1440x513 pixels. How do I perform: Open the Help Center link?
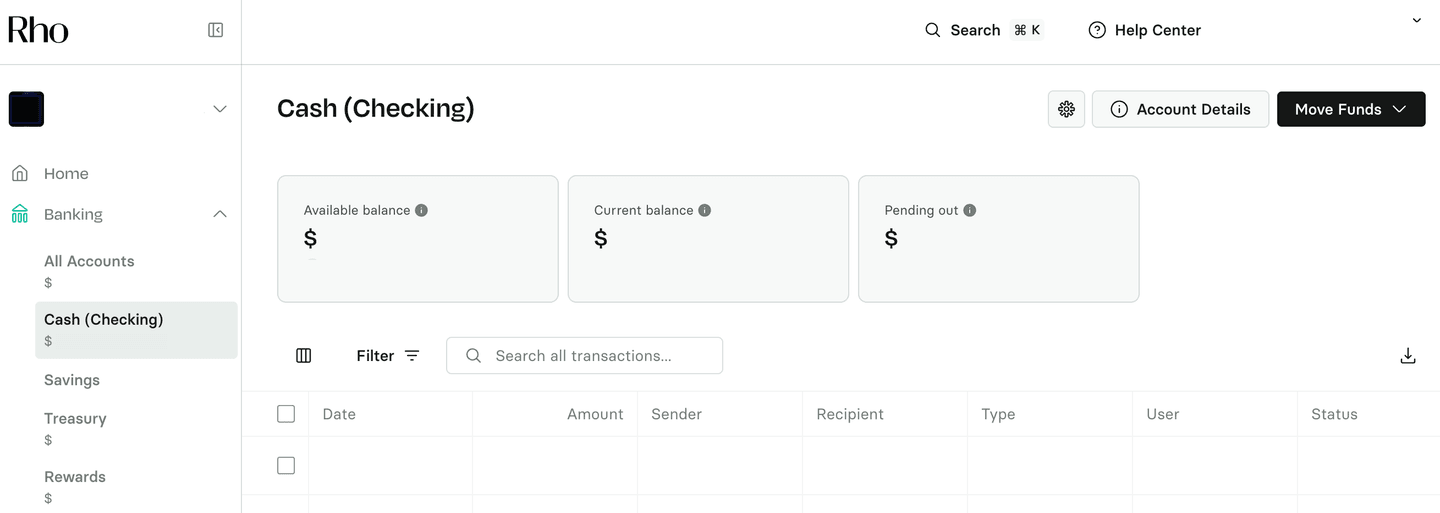[x=1145, y=30]
